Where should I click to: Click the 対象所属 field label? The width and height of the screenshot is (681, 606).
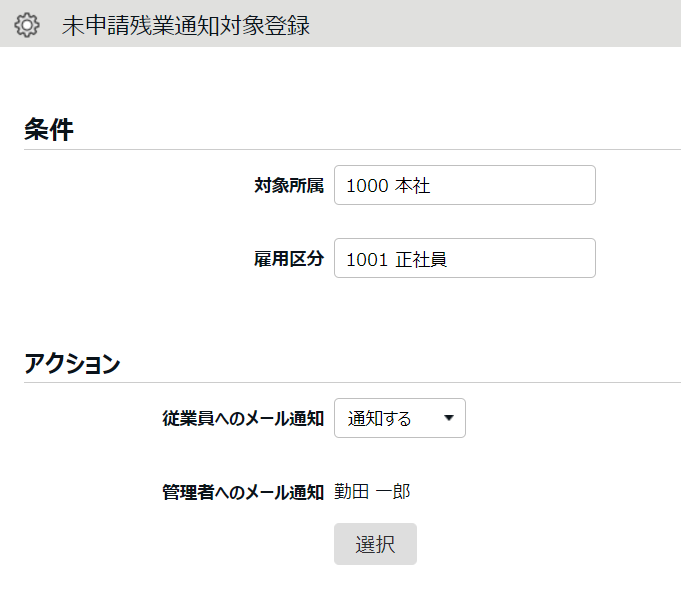(289, 185)
